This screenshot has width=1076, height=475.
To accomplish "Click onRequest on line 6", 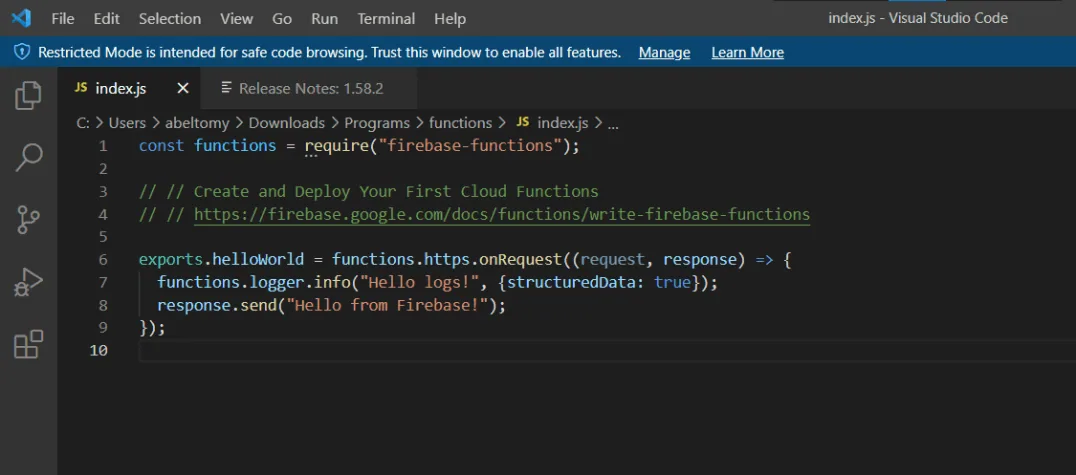I will point(521,259).
